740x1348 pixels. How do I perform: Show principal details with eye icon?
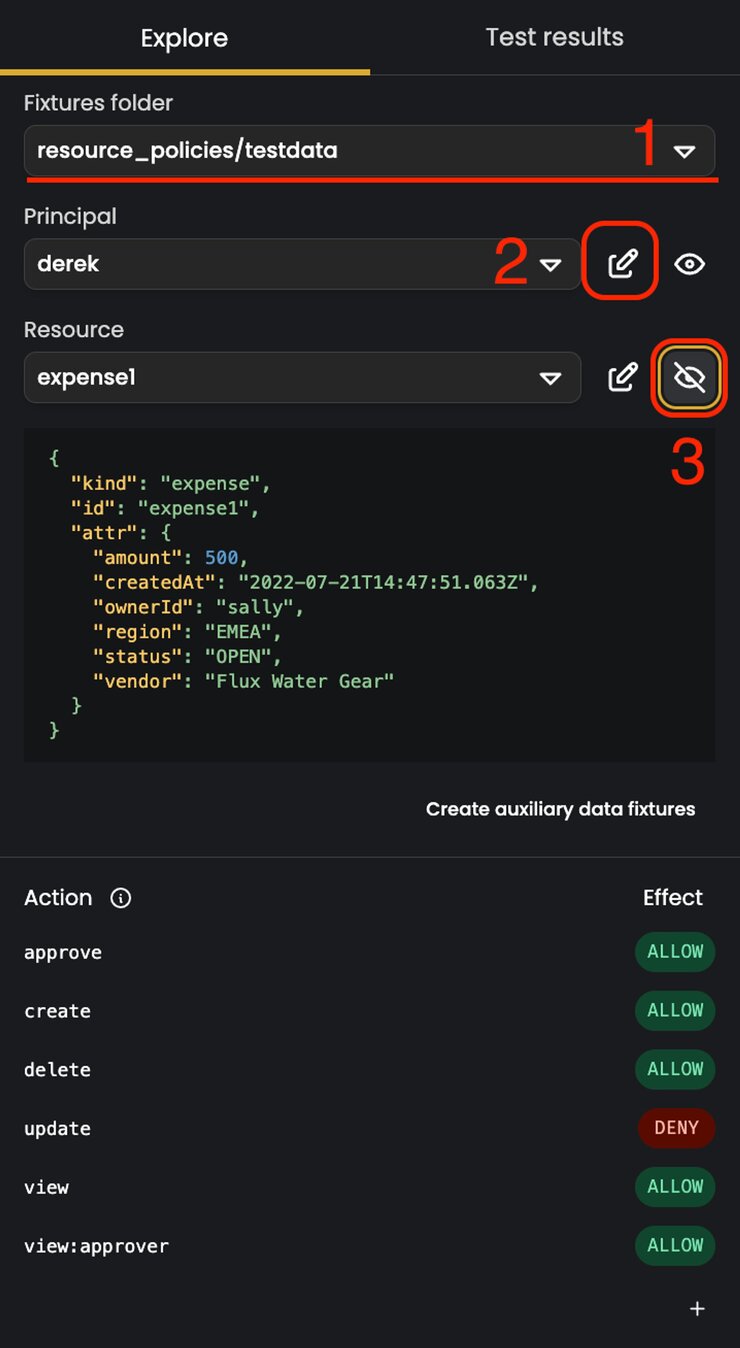[x=690, y=264]
